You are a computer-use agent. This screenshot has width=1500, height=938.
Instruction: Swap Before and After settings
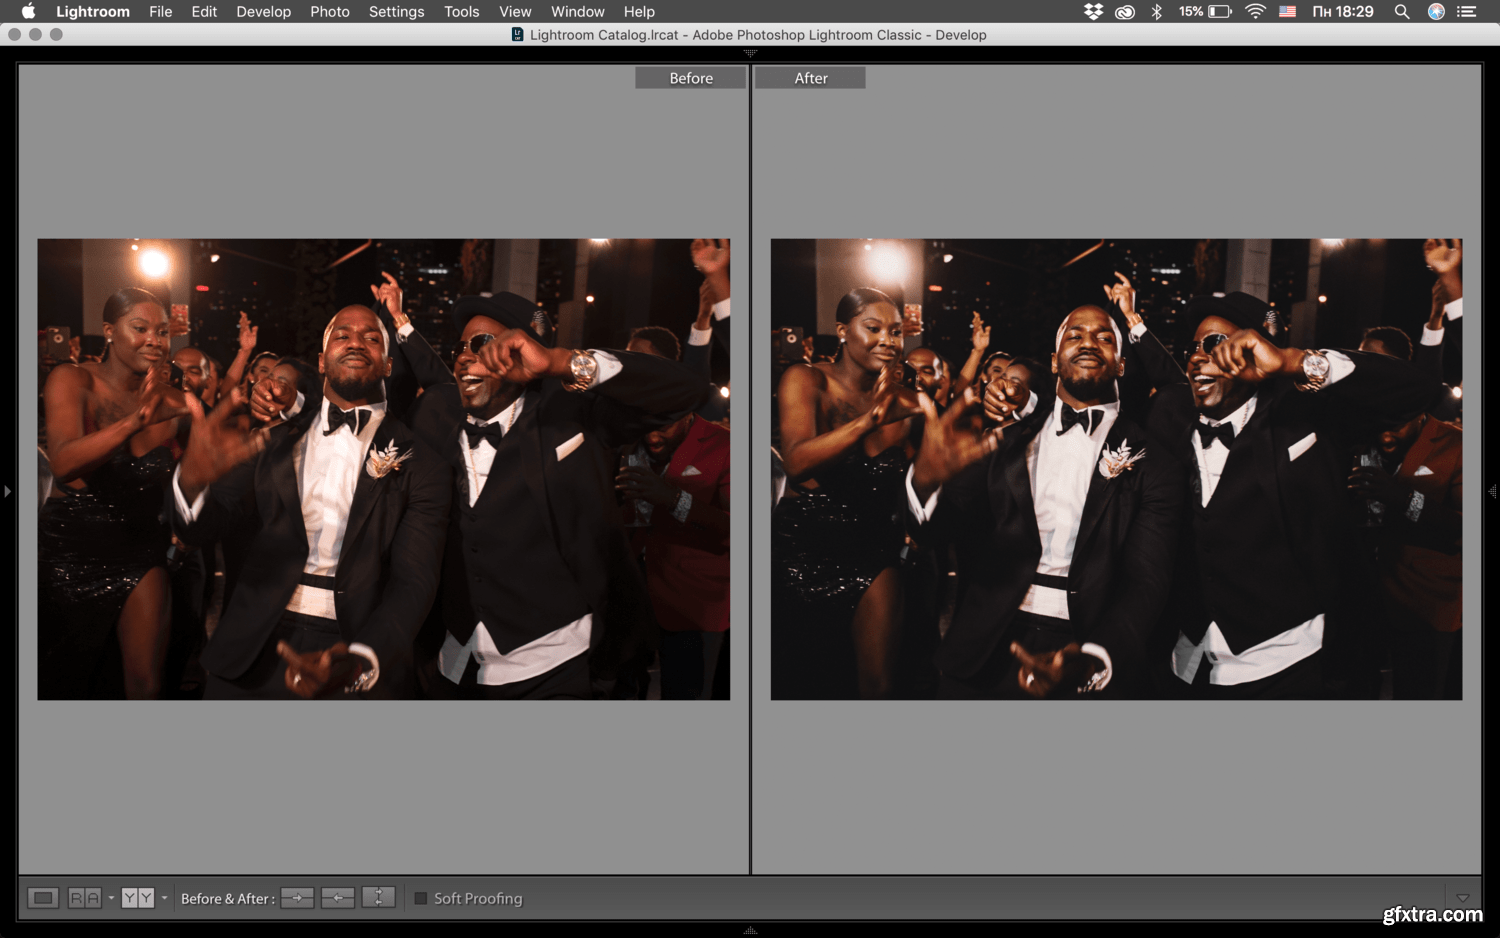378,898
